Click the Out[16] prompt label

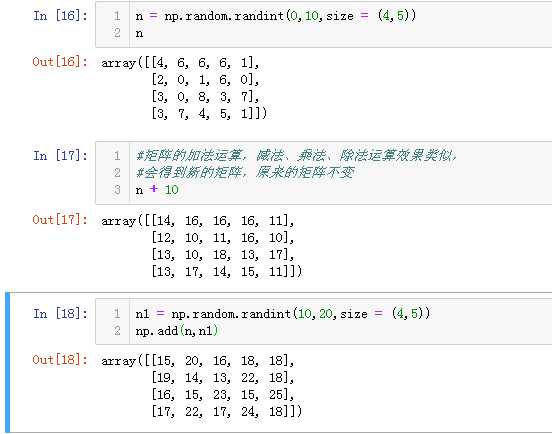tap(60, 62)
